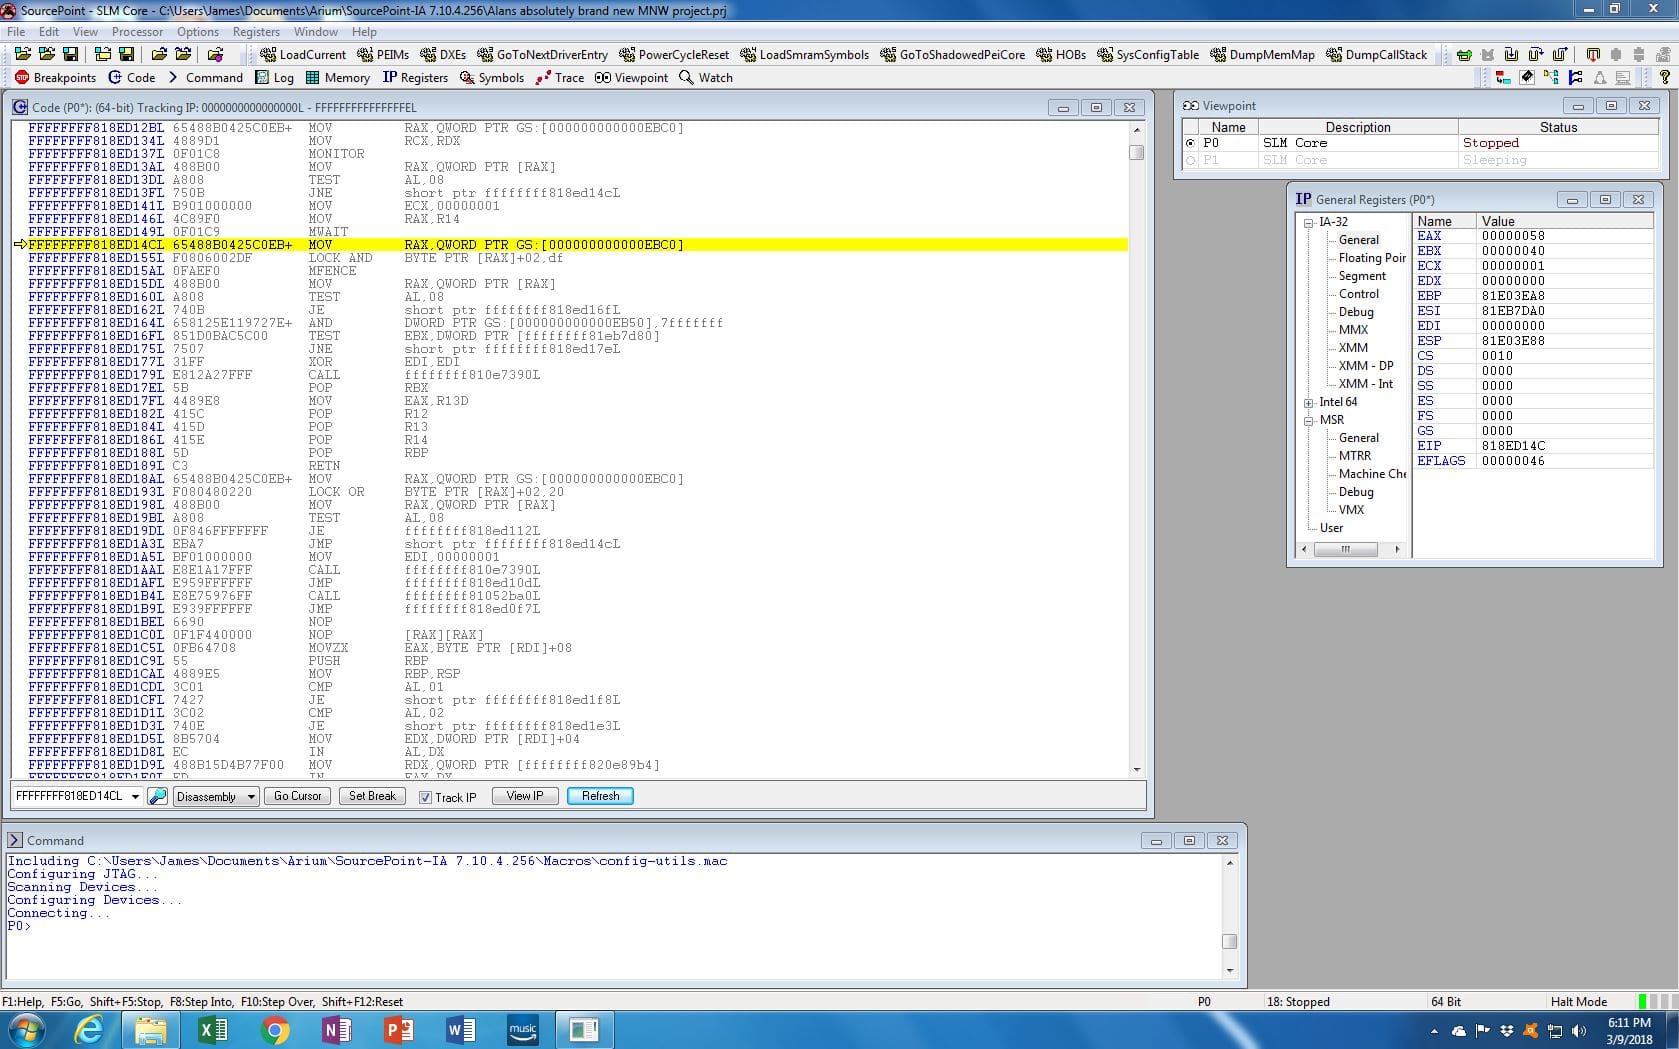Select MTRR under MSR in tree

(x=1355, y=456)
